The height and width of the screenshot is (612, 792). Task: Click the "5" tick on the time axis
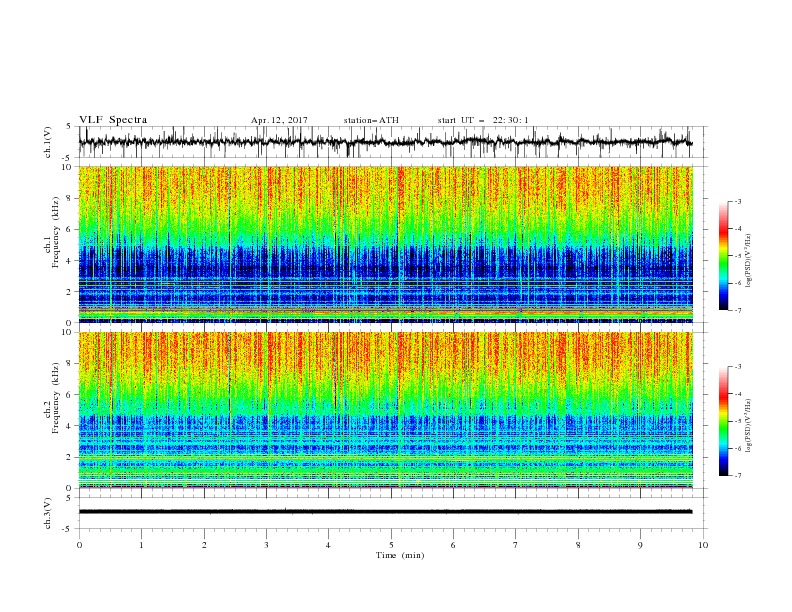pos(391,545)
